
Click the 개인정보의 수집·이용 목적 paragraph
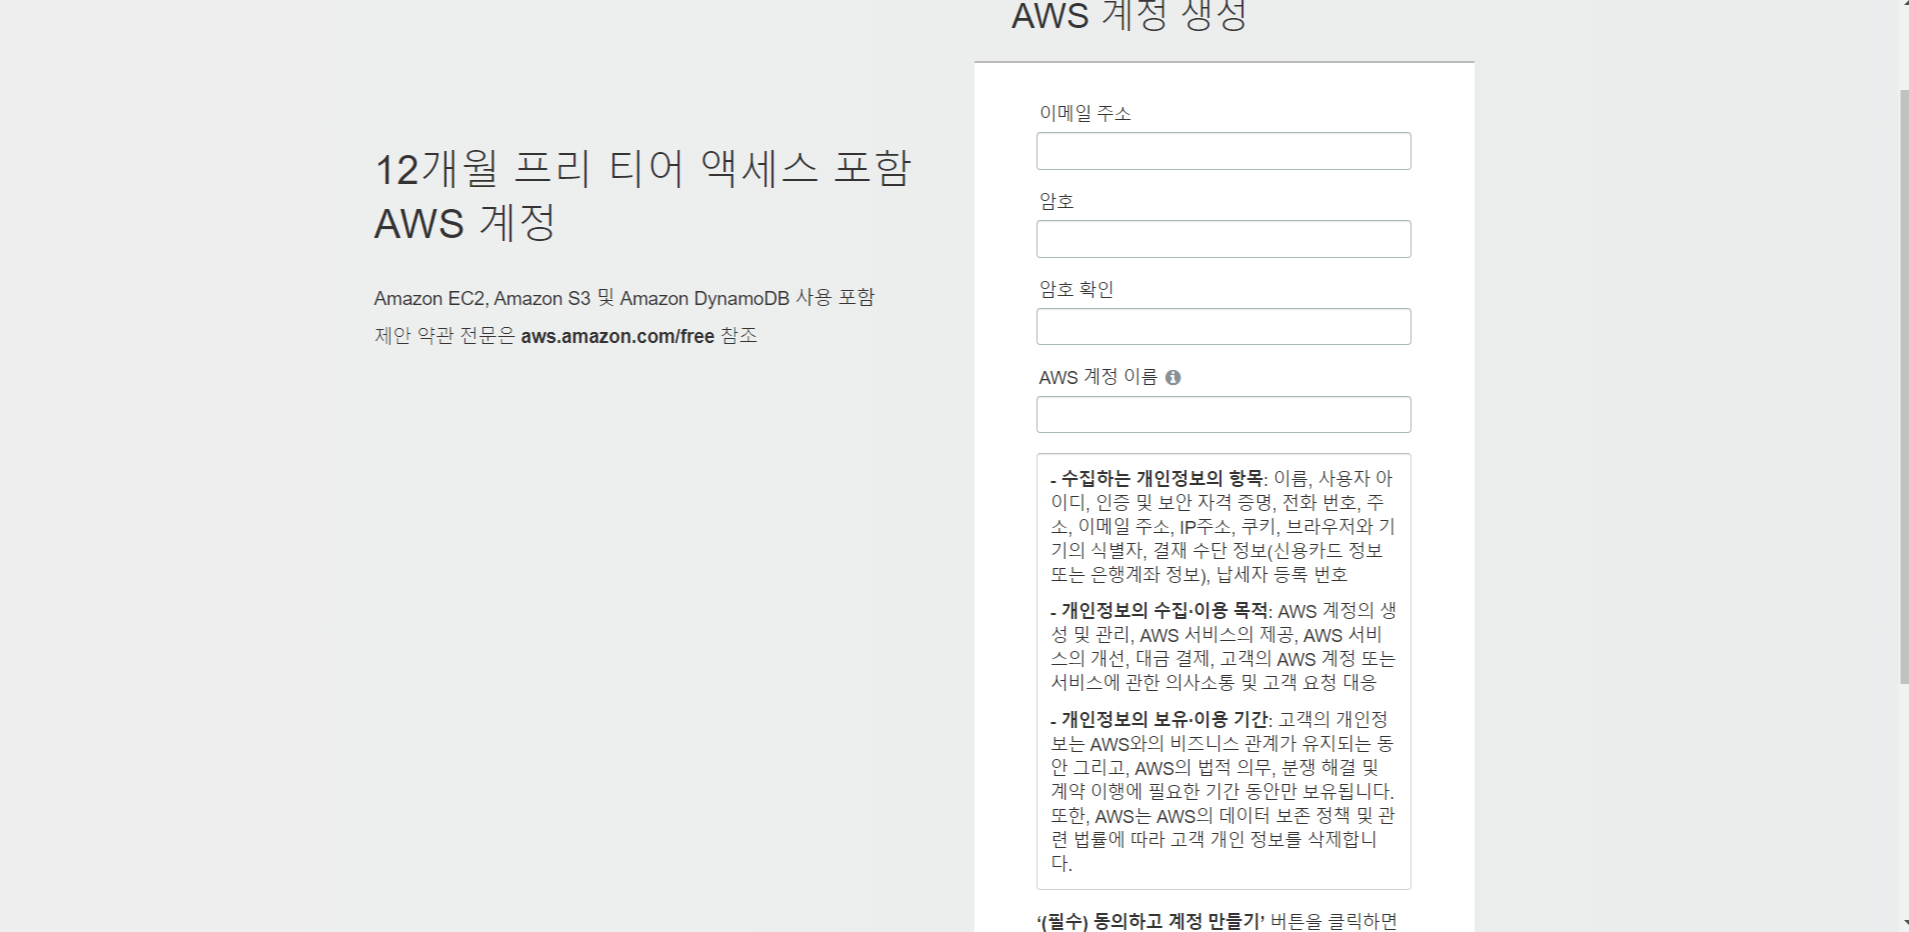[1223, 647]
